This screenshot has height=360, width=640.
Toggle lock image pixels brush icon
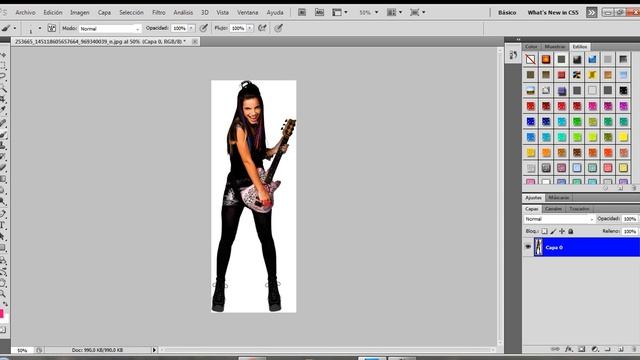(553, 231)
